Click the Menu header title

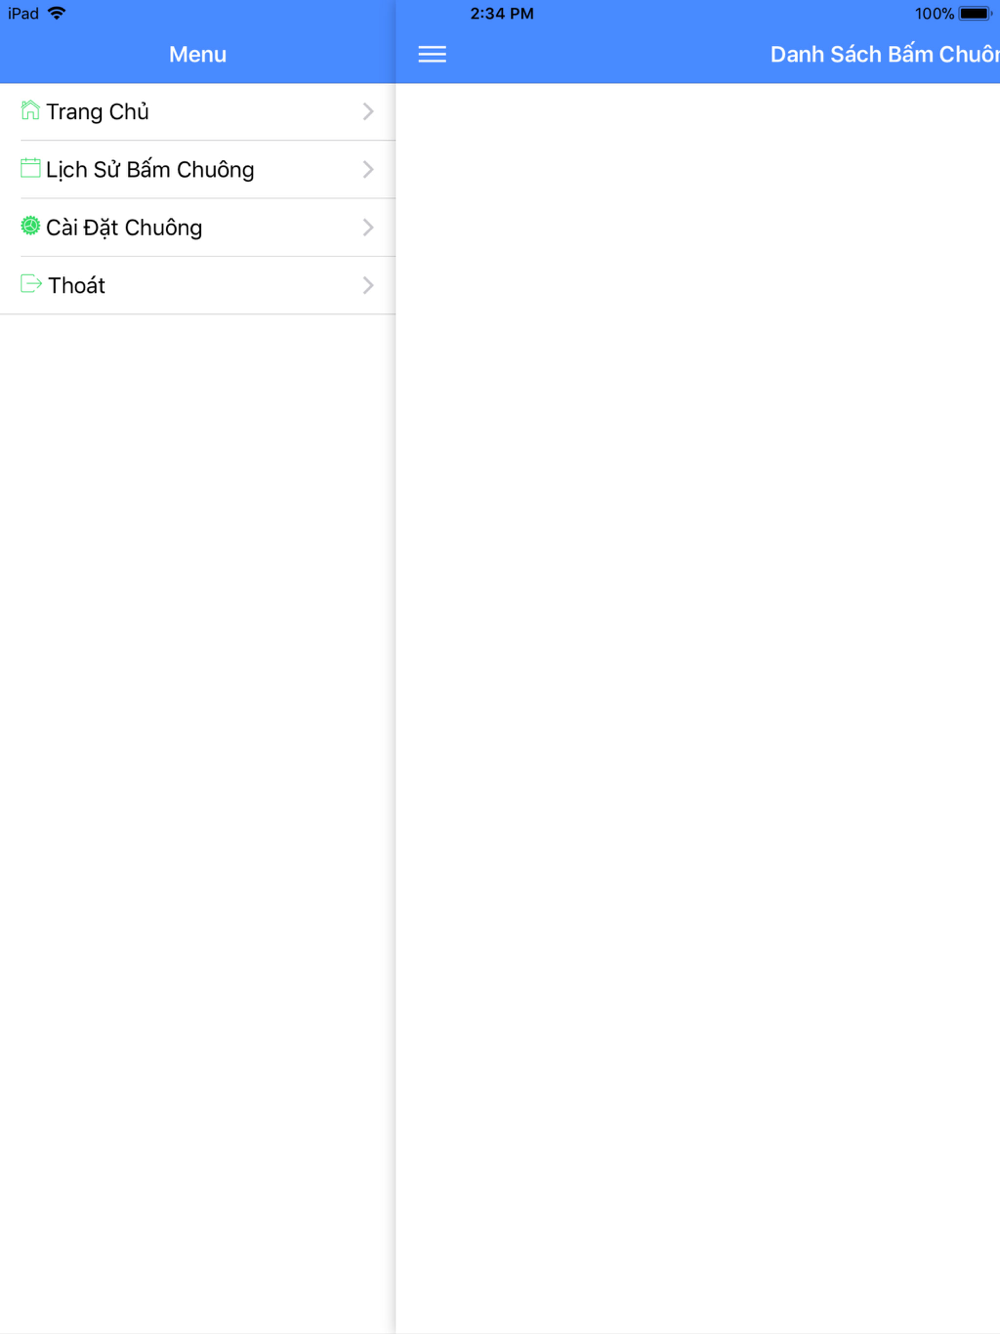(198, 54)
